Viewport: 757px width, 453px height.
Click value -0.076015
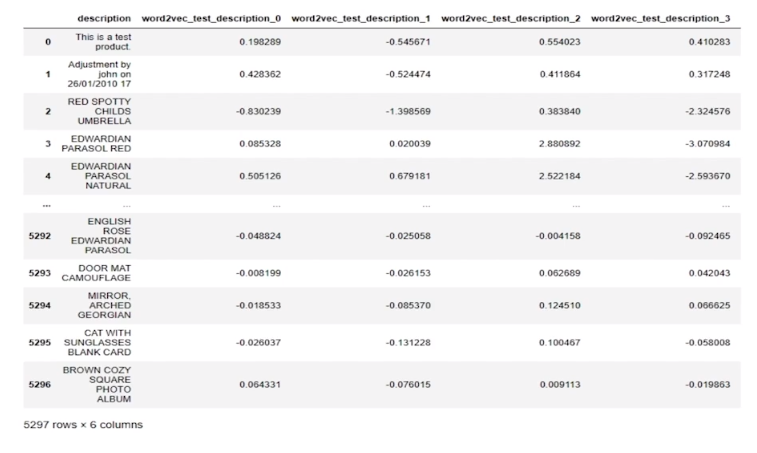408,385
